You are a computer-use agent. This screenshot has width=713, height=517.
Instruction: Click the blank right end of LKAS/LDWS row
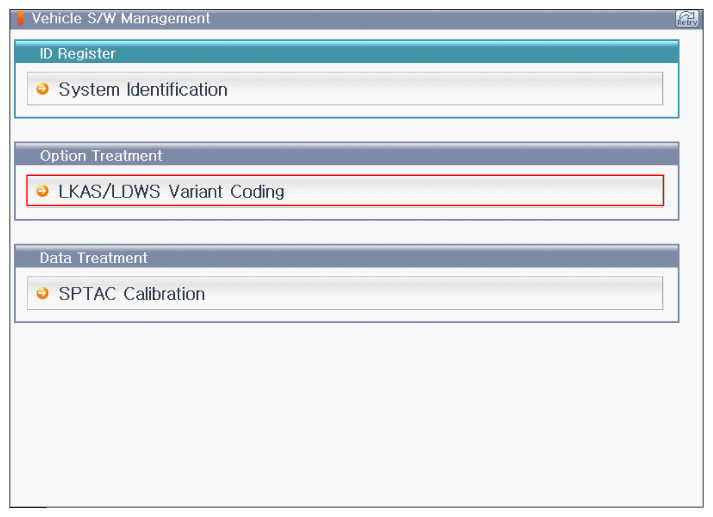pos(600,191)
